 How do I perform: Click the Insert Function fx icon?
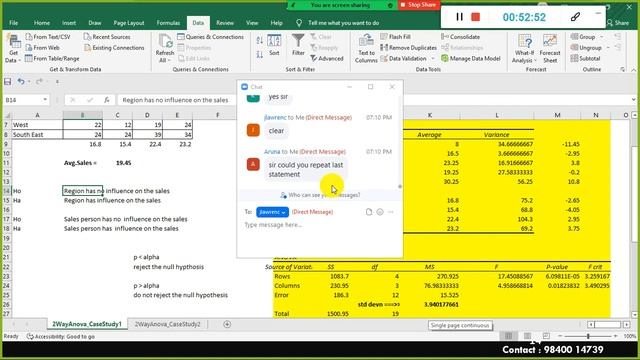pos(107,100)
